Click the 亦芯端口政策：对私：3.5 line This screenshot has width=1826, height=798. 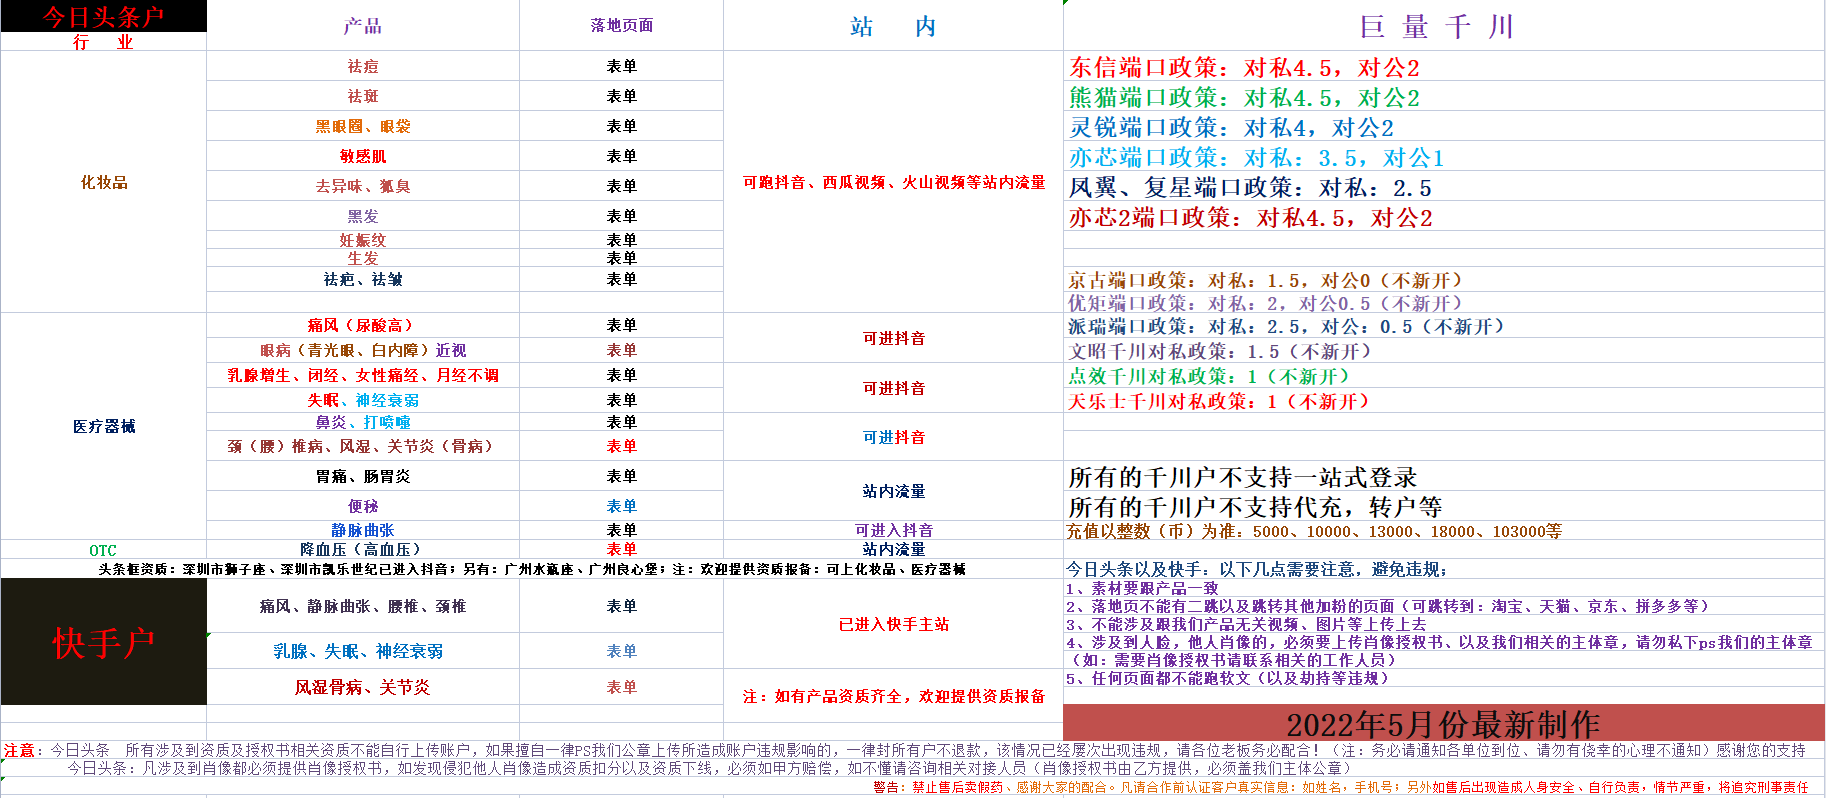(1256, 157)
